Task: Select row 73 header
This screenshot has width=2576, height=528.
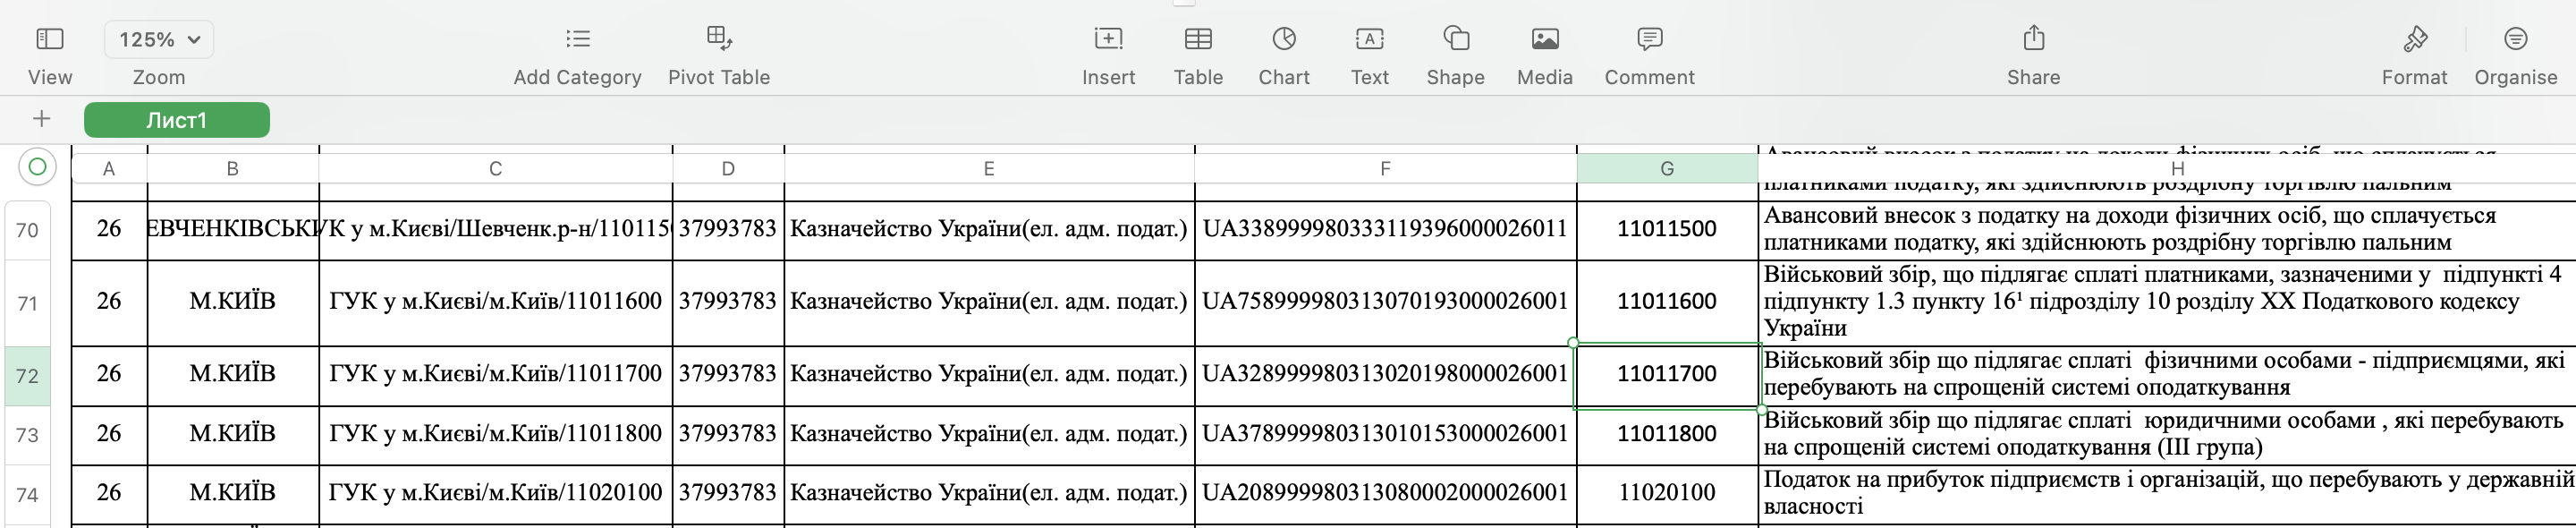Action: coord(28,435)
